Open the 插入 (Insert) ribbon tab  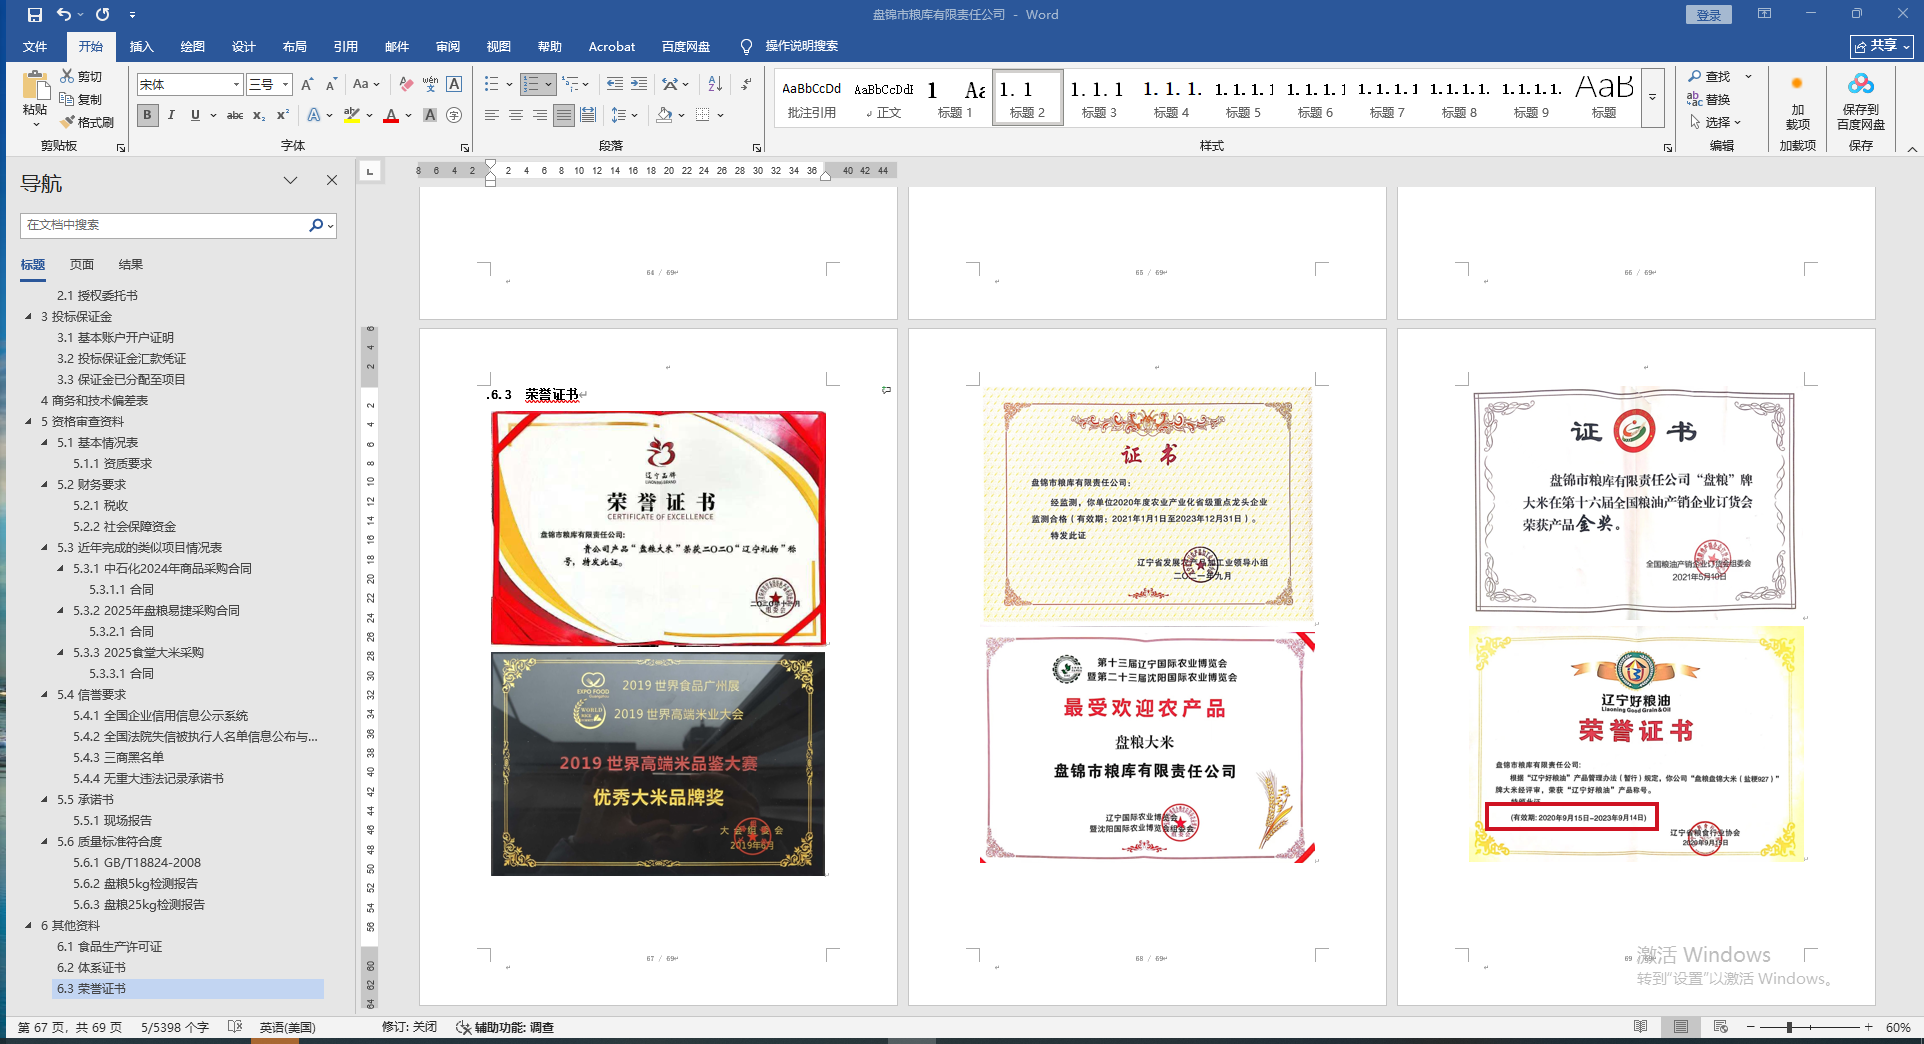141,47
